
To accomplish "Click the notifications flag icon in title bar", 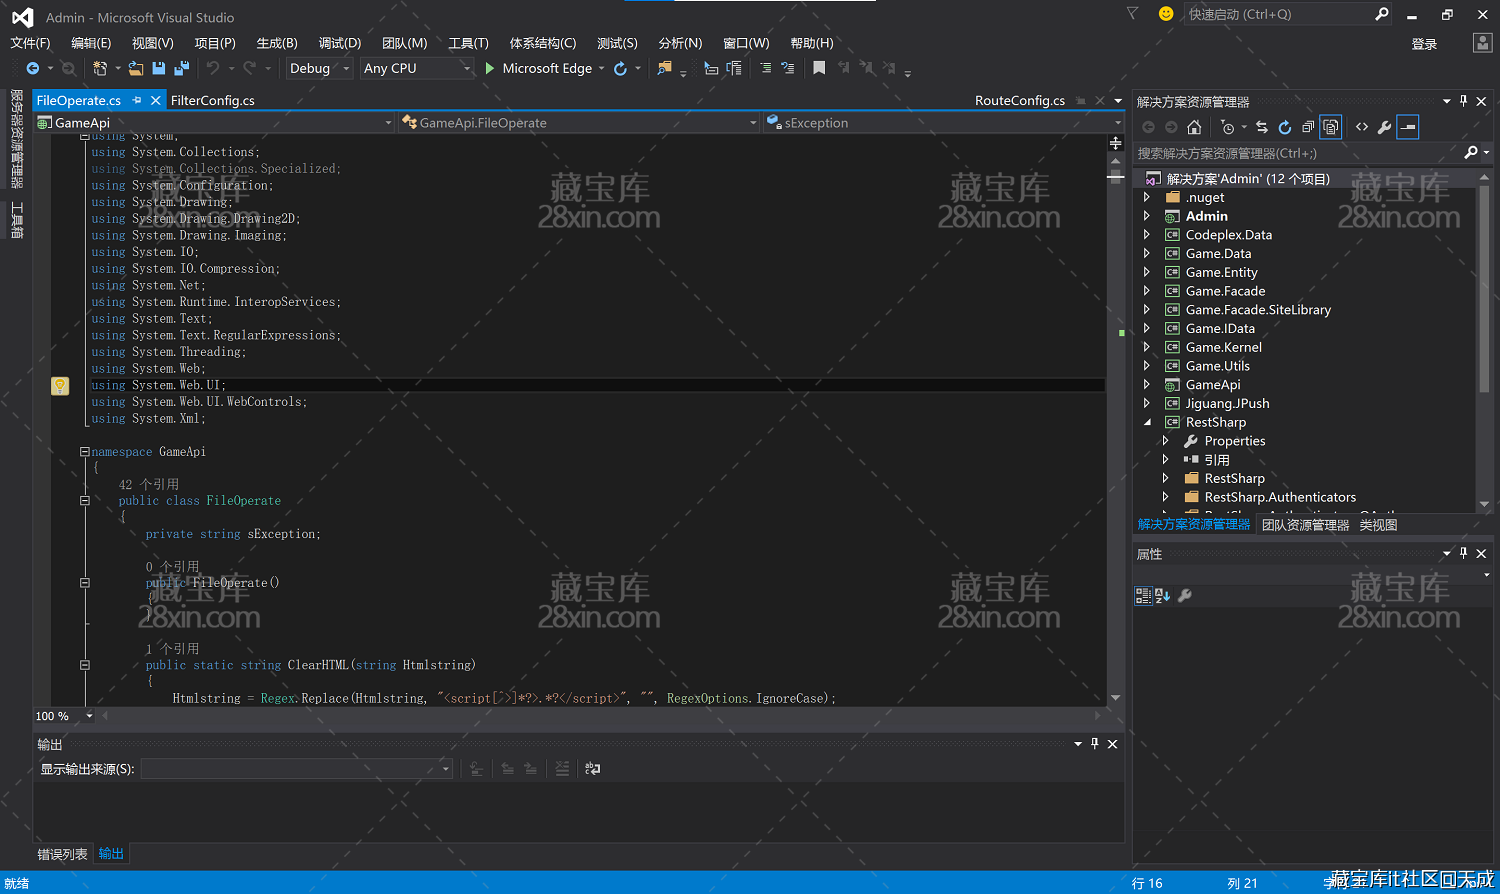I will pyautogui.click(x=1132, y=14).
